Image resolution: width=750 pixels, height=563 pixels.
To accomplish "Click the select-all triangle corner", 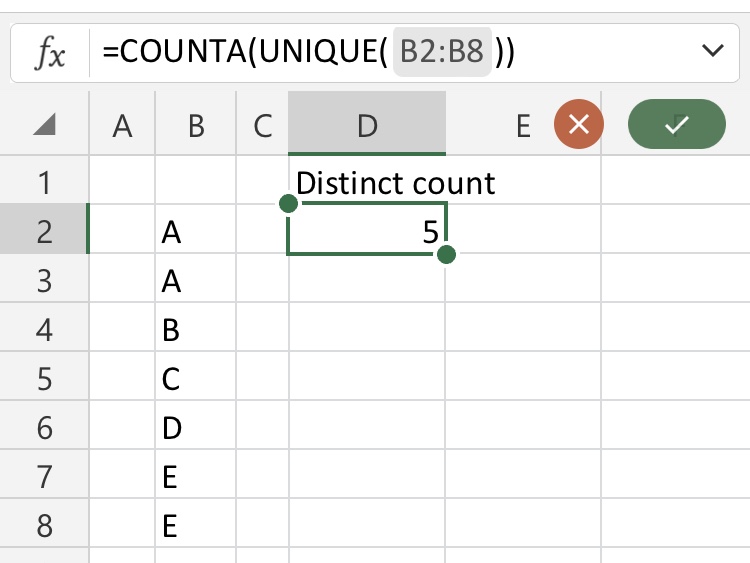I will pyautogui.click(x=44, y=126).
